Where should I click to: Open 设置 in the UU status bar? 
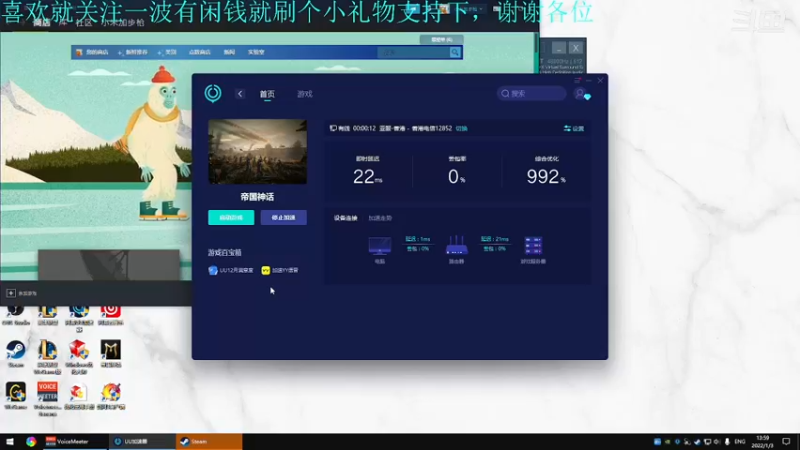click(574, 129)
